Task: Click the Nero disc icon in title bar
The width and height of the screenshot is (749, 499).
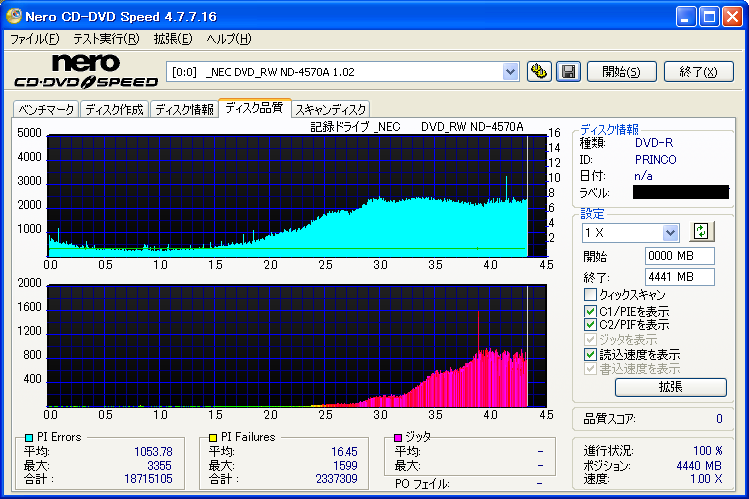Action: pos(13,16)
